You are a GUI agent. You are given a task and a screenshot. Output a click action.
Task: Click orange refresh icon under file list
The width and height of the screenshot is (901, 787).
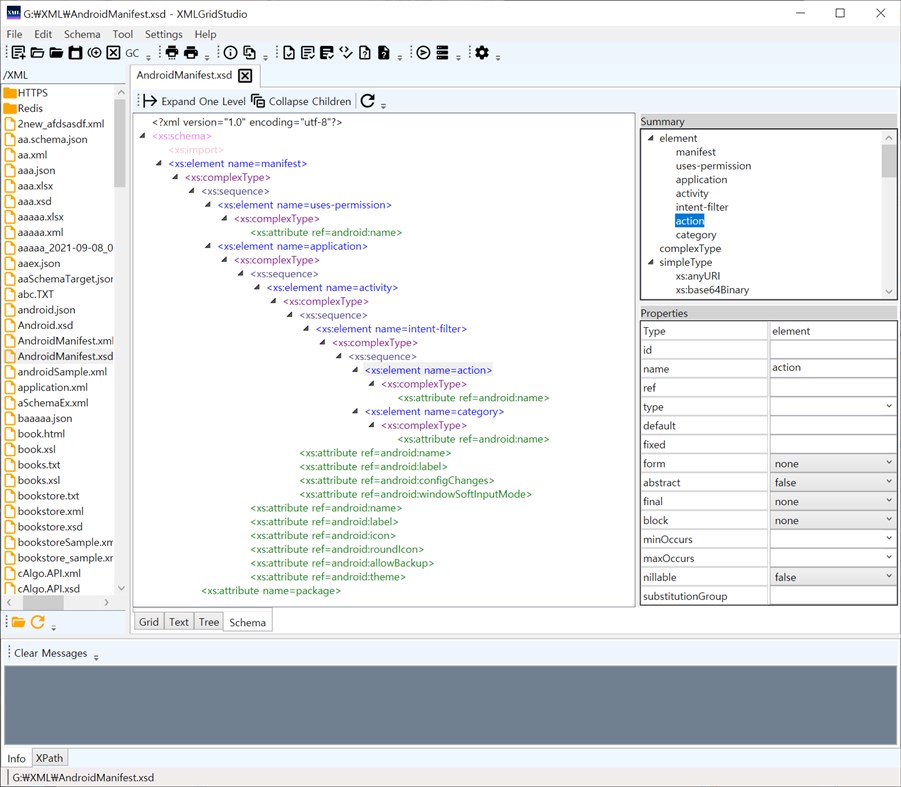tap(38, 622)
